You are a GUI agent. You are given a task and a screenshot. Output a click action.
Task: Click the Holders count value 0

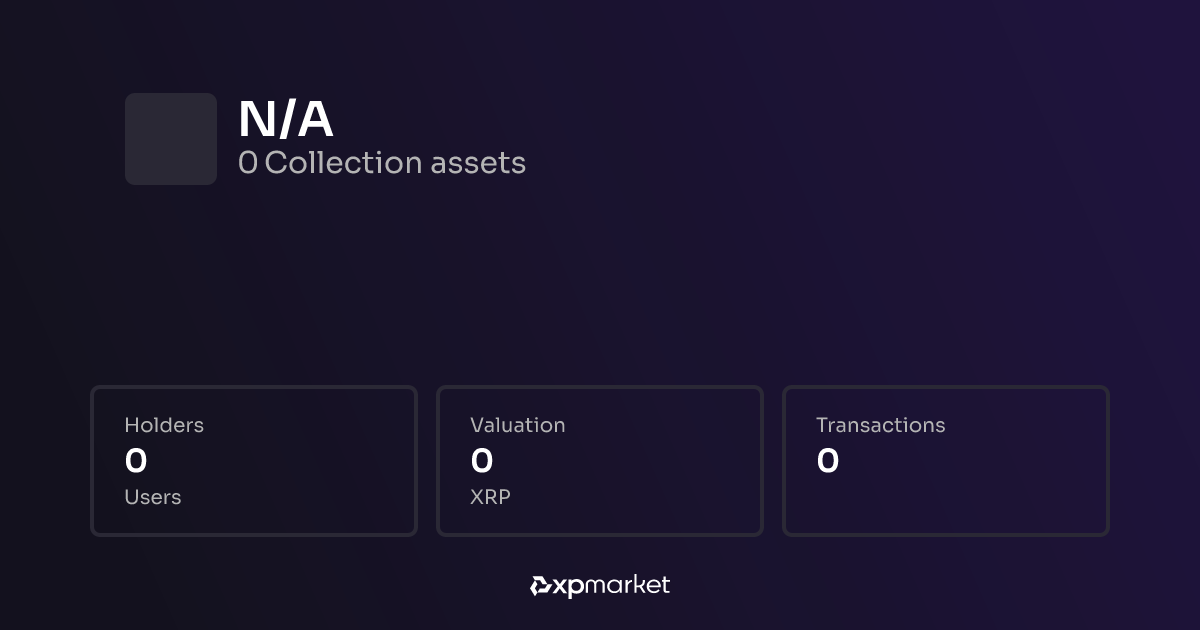[x=136, y=461]
